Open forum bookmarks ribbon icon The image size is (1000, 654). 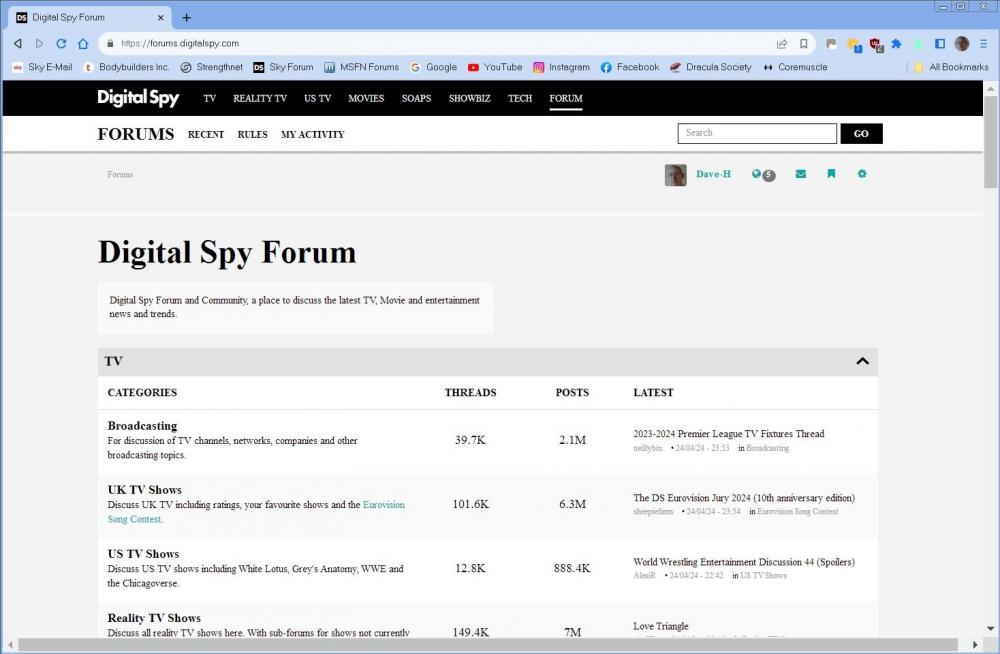coord(831,174)
